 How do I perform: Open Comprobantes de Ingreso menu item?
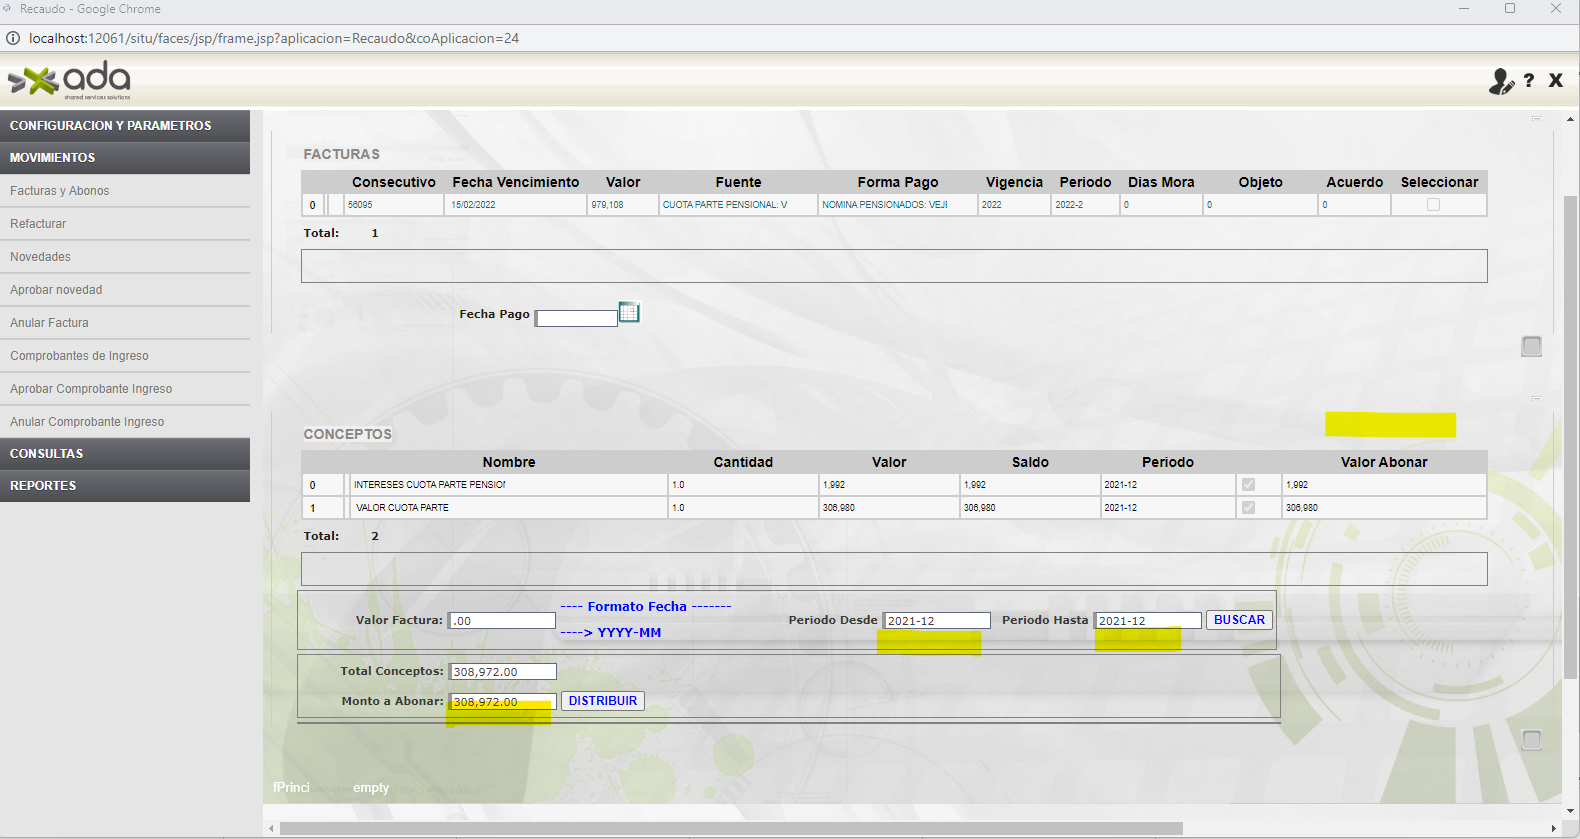click(x=79, y=356)
